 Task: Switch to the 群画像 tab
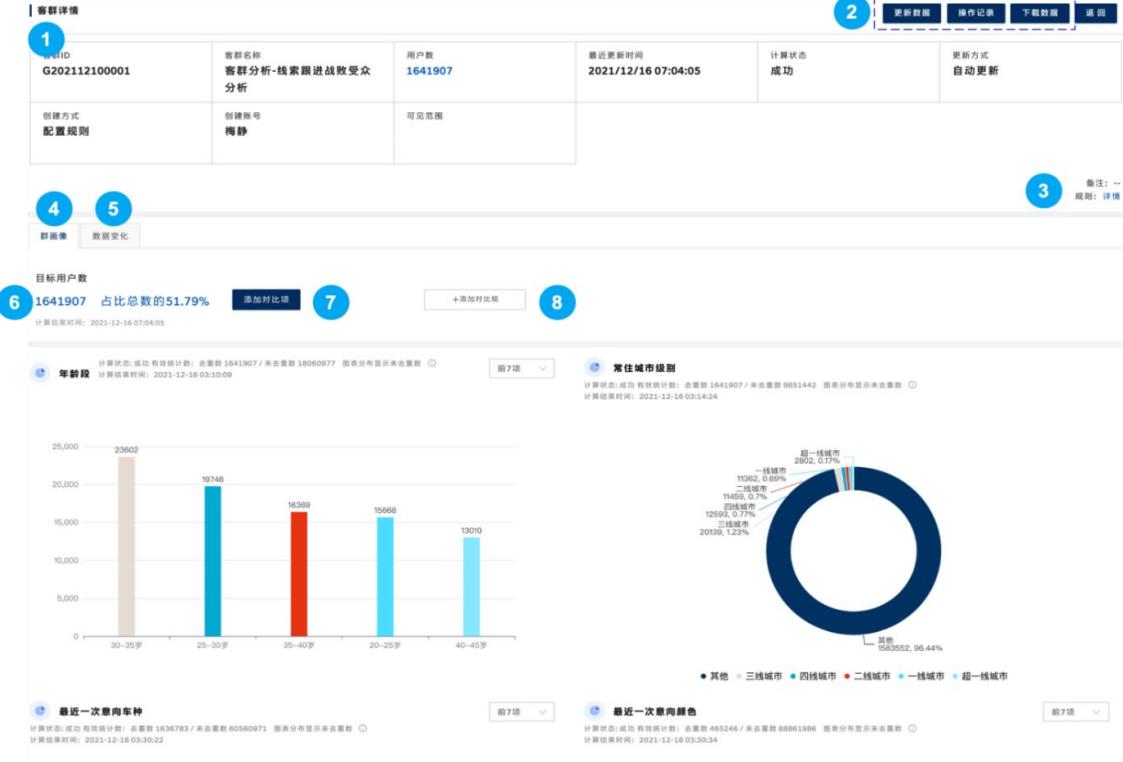pyautogui.click(x=53, y=236)
